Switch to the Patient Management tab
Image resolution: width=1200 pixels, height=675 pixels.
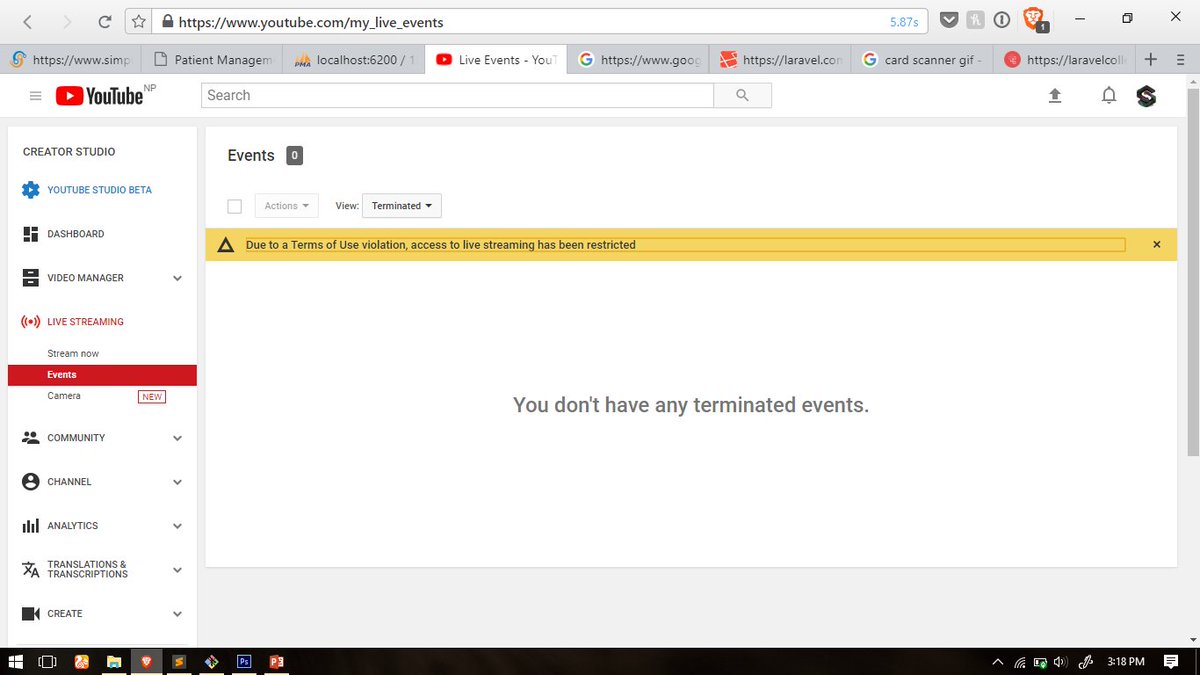pyautogui.click(x=213, y=60)
